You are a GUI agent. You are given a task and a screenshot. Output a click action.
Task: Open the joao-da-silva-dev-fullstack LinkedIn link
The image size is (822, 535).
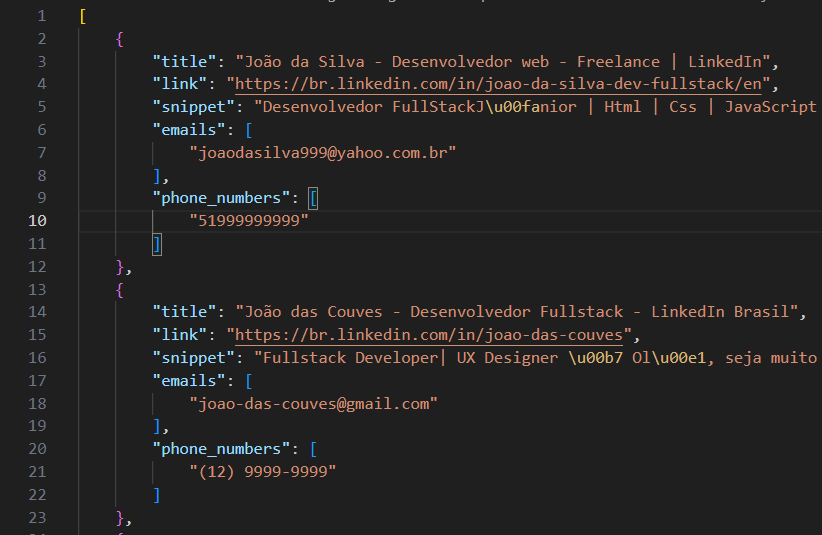(x=498, y=84)
